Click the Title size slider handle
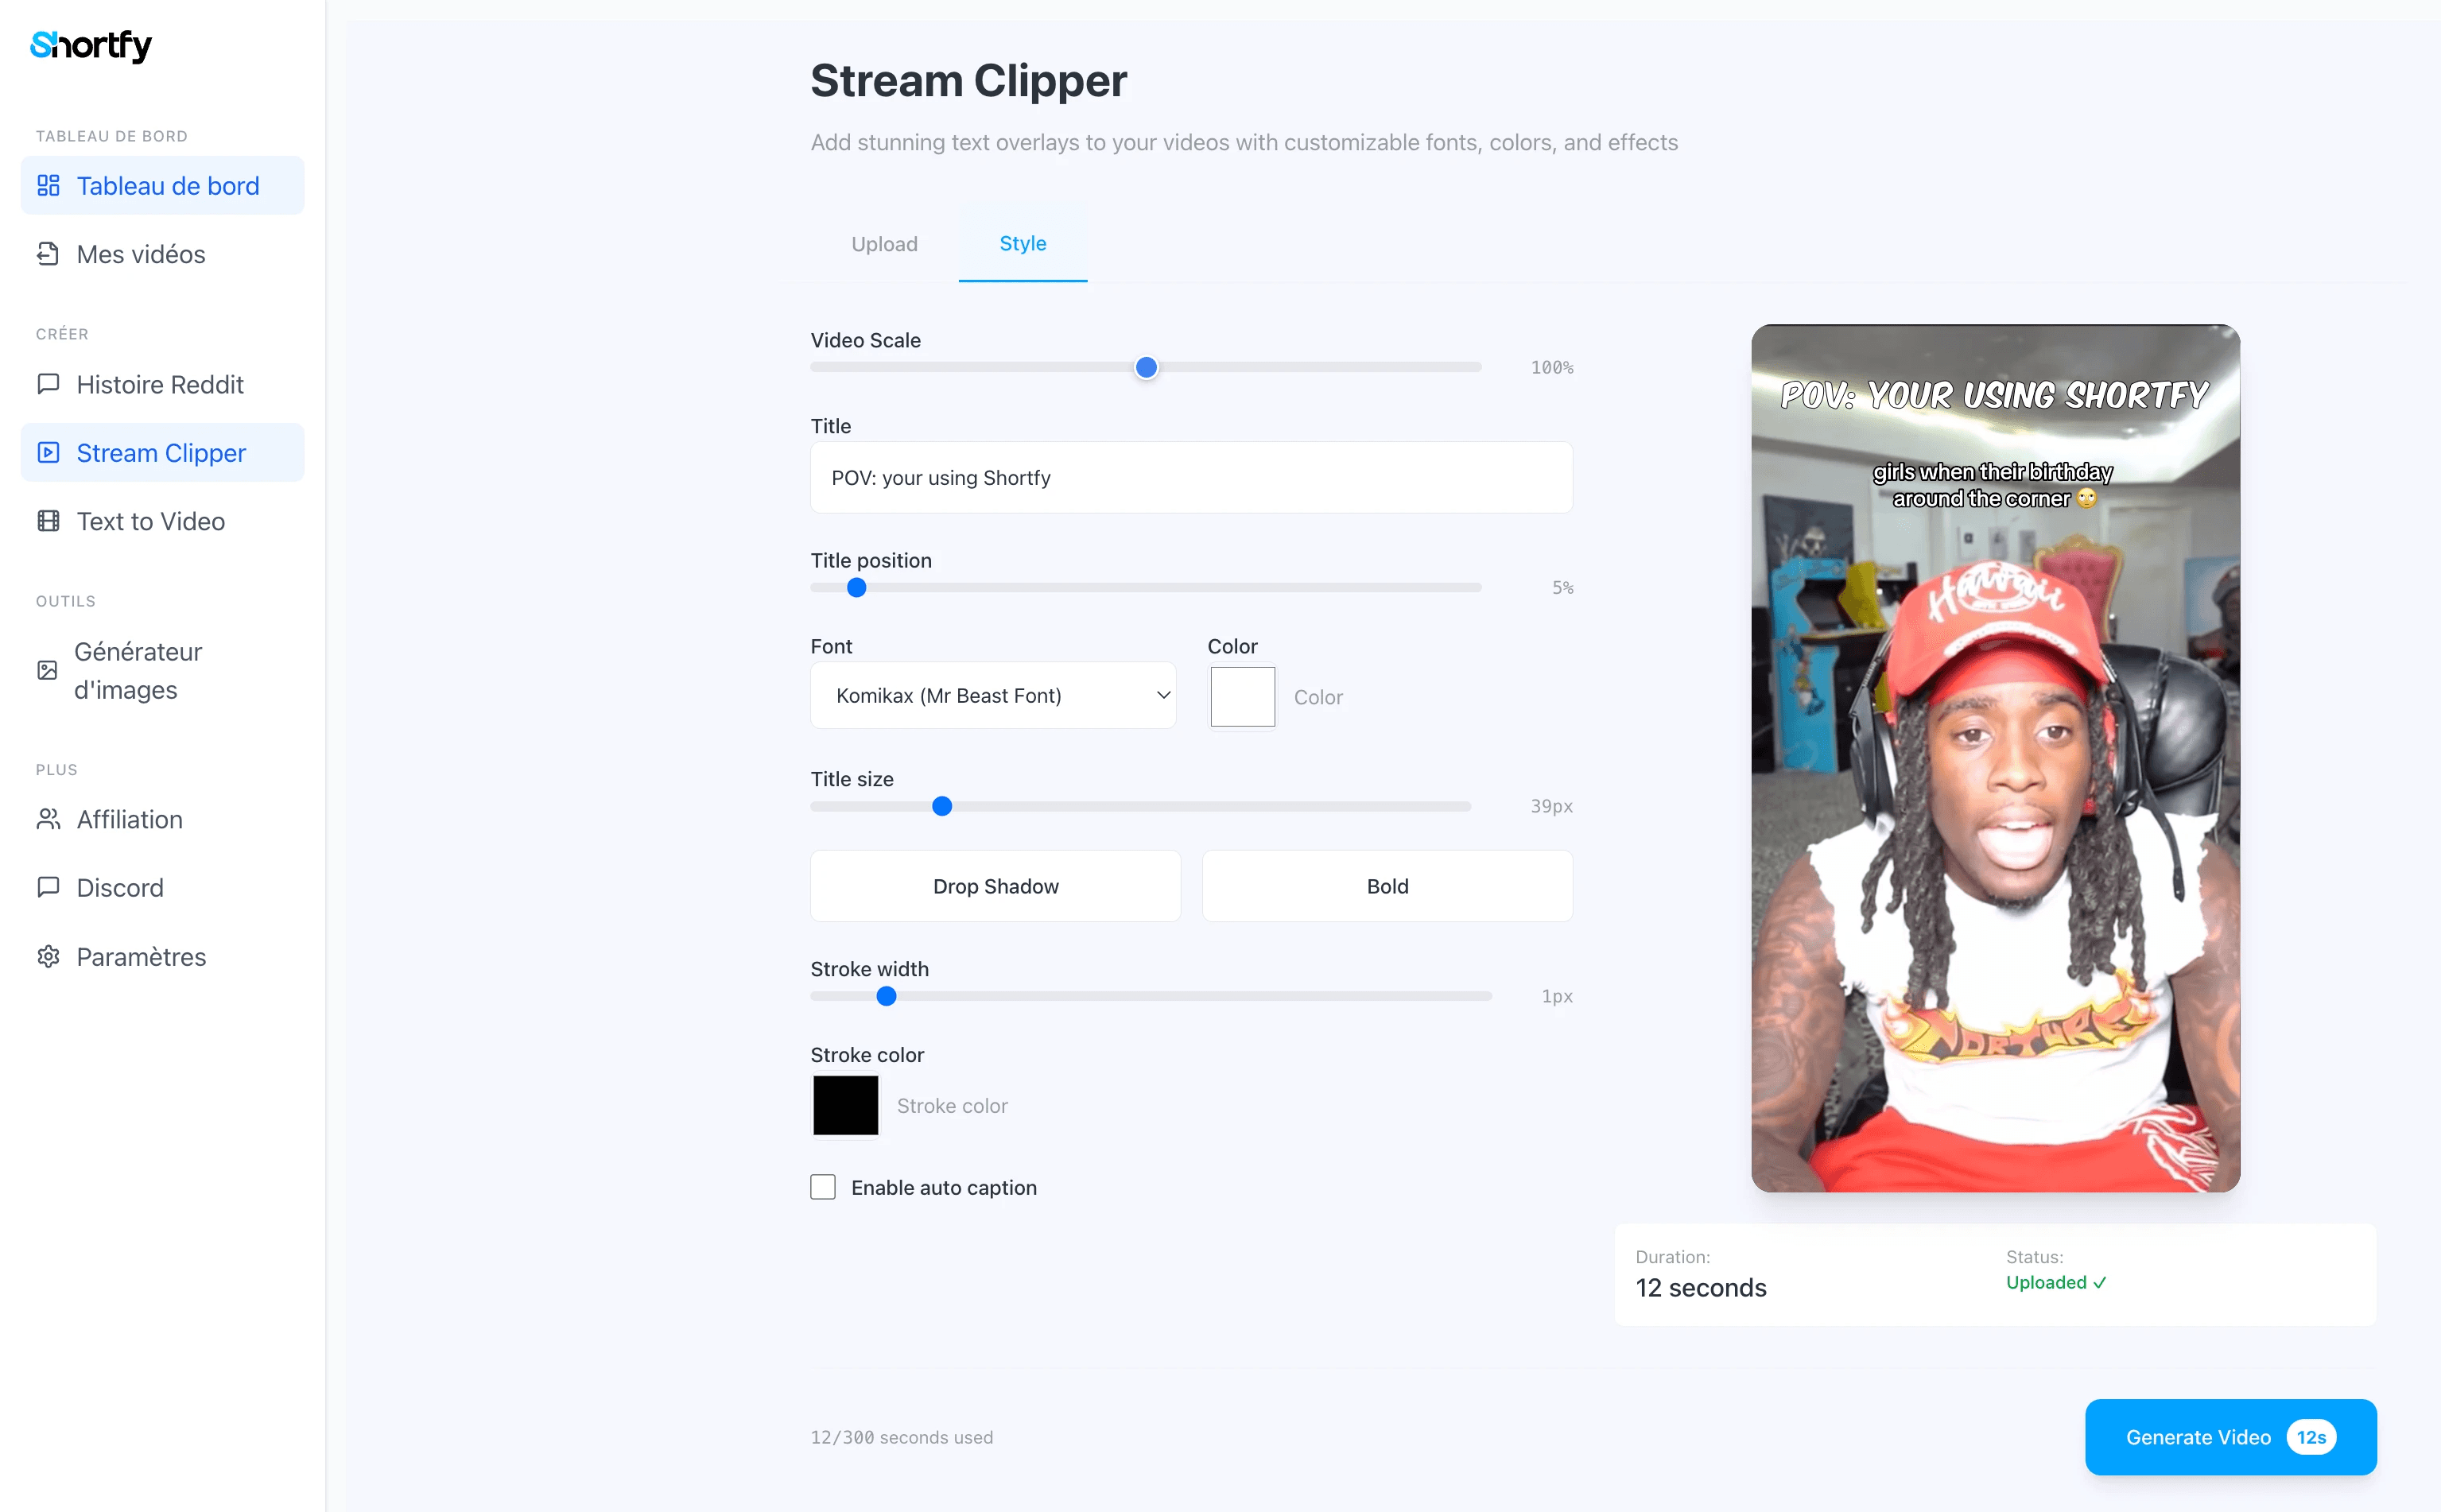The height and width of the screenshot is (1512, 2441). point(941,806)
